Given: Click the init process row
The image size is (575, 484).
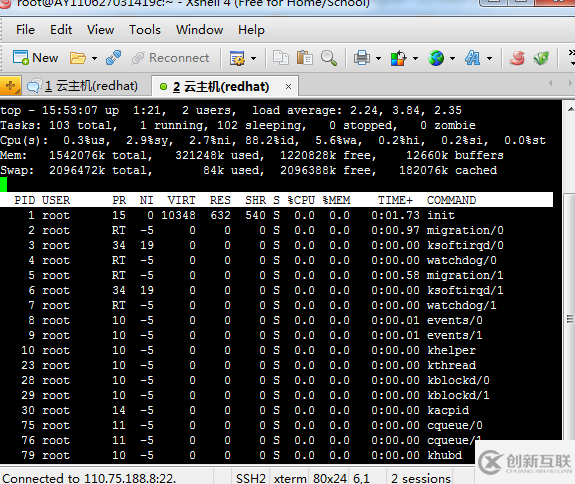Looking at the screenshot, I should (x=276, y=215).
